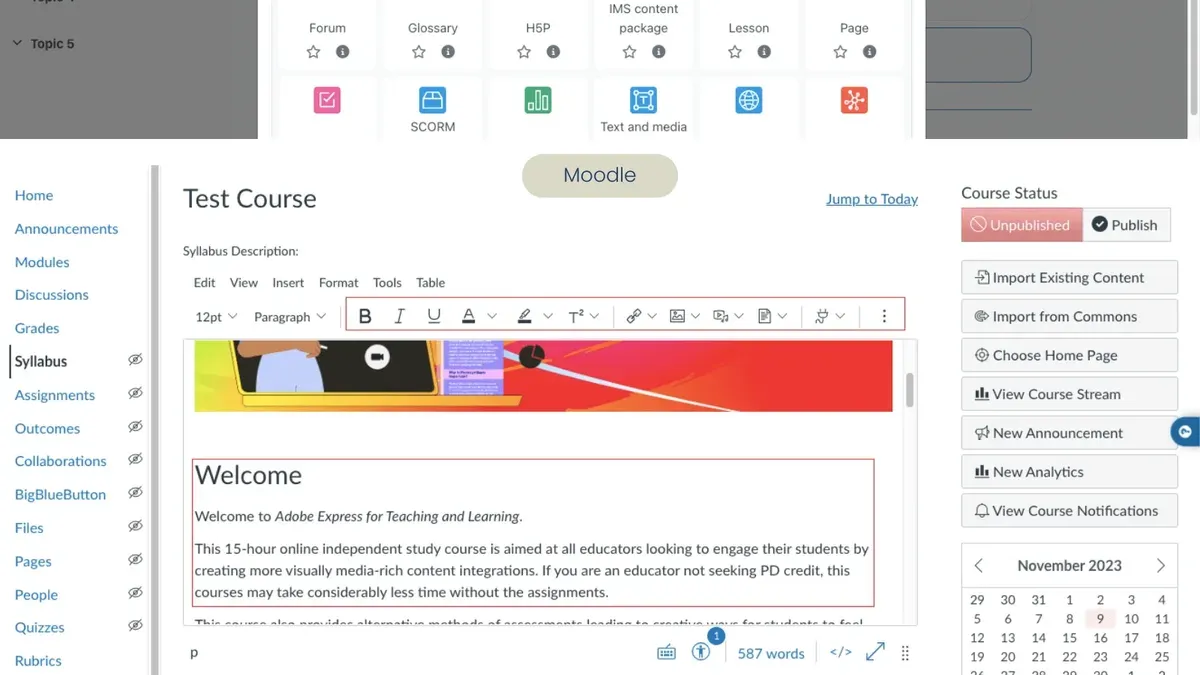Screen dimensions: 1200x675
Task: Click the Choose Home Page button
Action: coord(1069,355)
